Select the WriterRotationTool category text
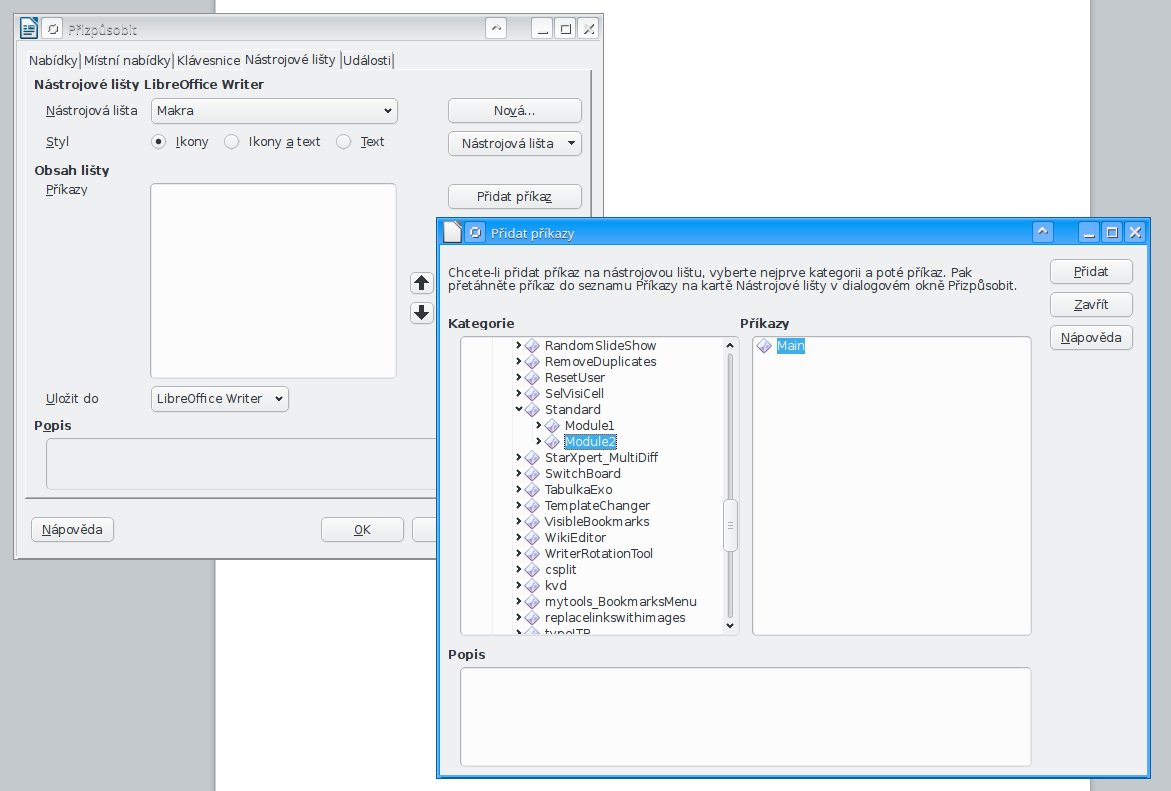 click(599, 553)
